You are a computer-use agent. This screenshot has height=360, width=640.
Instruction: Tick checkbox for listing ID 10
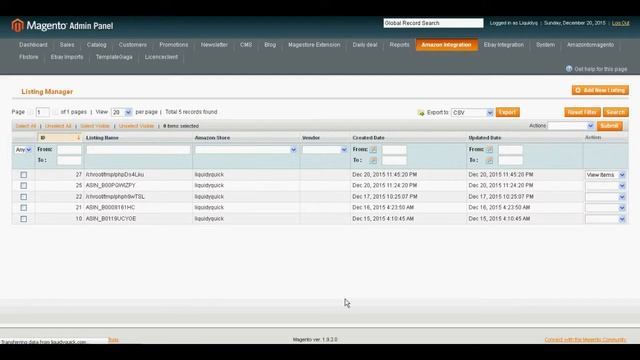coord(24,219)
